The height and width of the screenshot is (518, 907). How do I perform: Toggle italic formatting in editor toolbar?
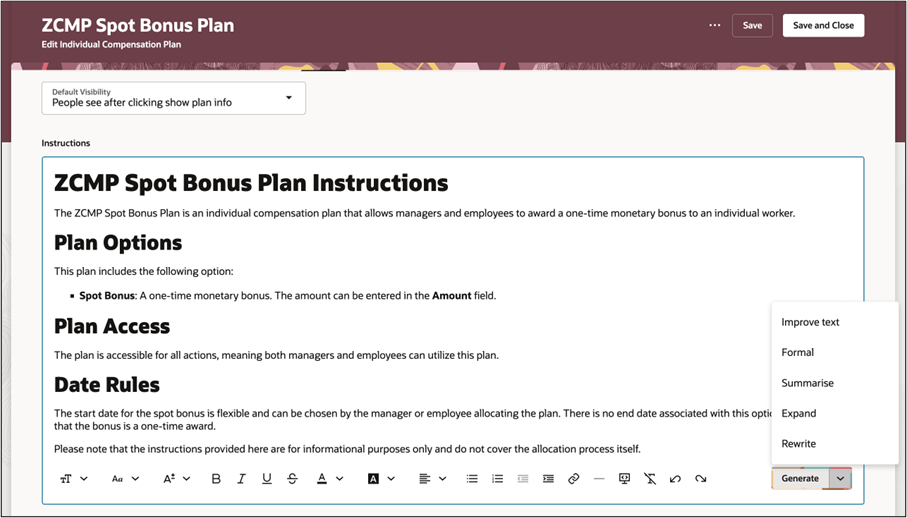241,479
